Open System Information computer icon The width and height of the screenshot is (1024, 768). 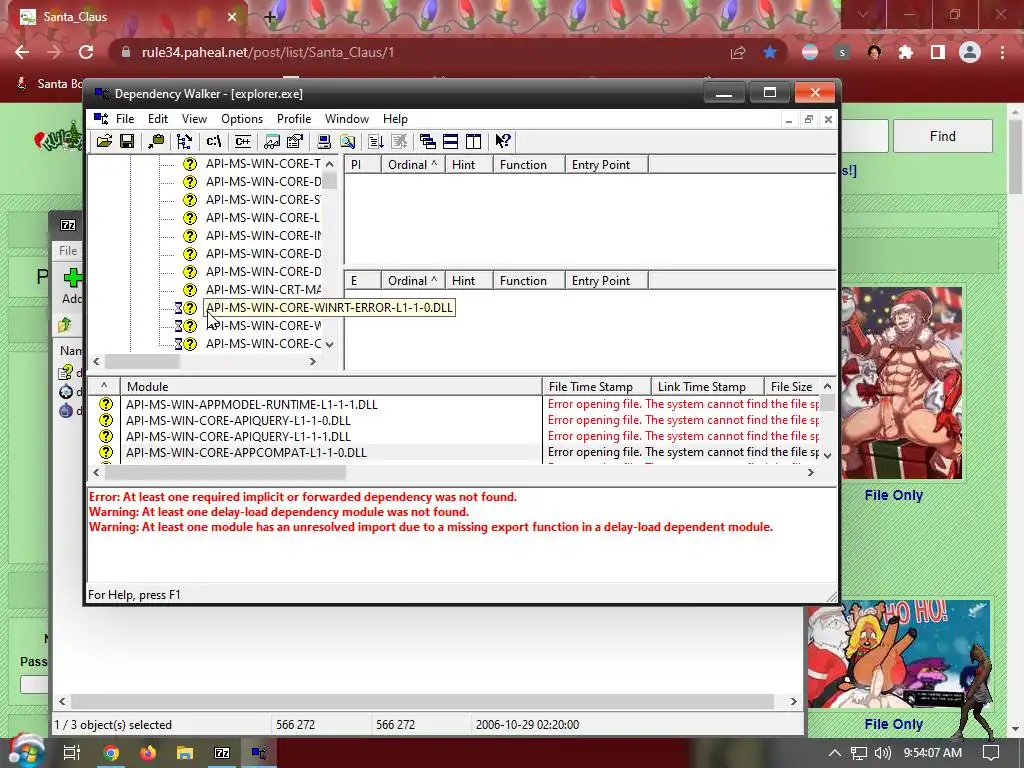pos(324,141)
